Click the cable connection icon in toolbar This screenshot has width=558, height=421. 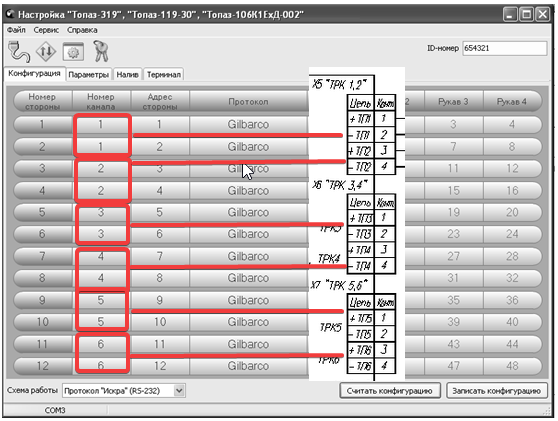pos(19,51)
